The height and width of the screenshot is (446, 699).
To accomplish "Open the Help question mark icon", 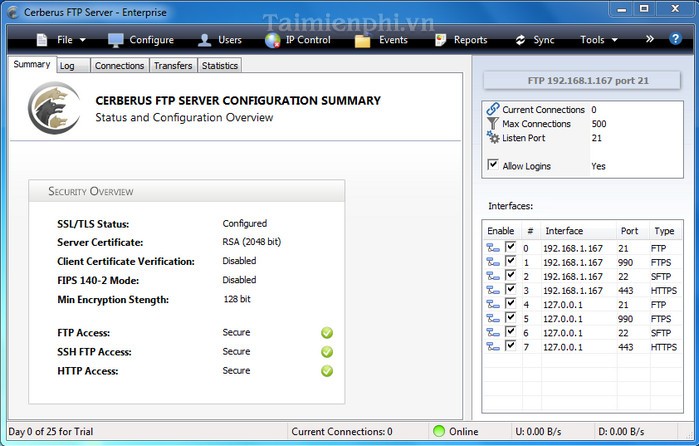I will pos(675,39).
